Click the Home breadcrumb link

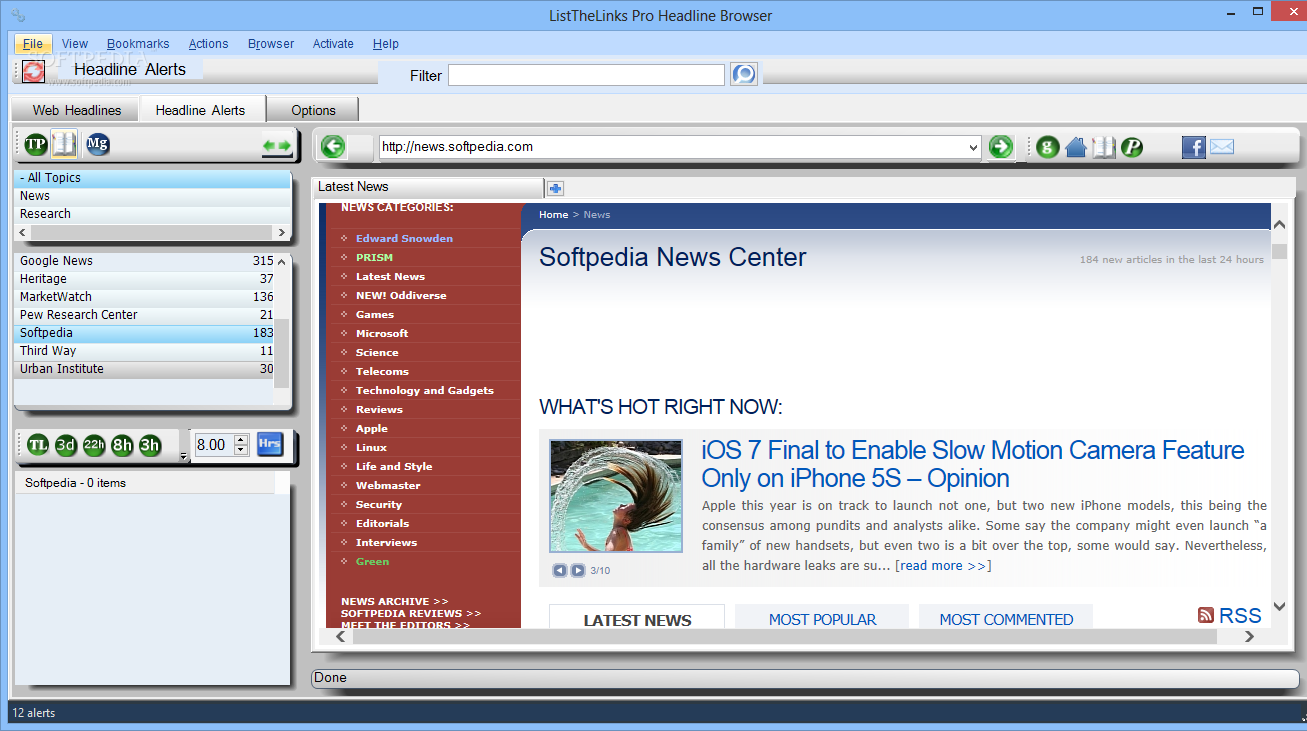click(x=553, y=215)
